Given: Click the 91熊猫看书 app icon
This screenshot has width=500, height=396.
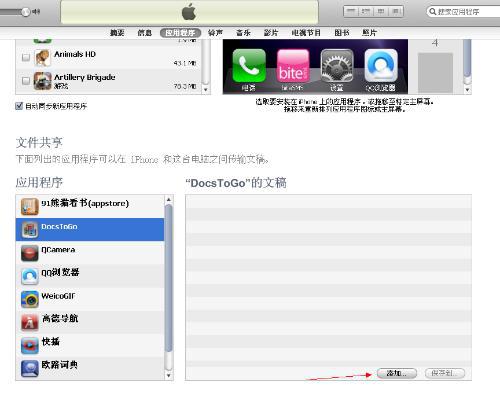Looking at the screenshot, I should (30, 207).
